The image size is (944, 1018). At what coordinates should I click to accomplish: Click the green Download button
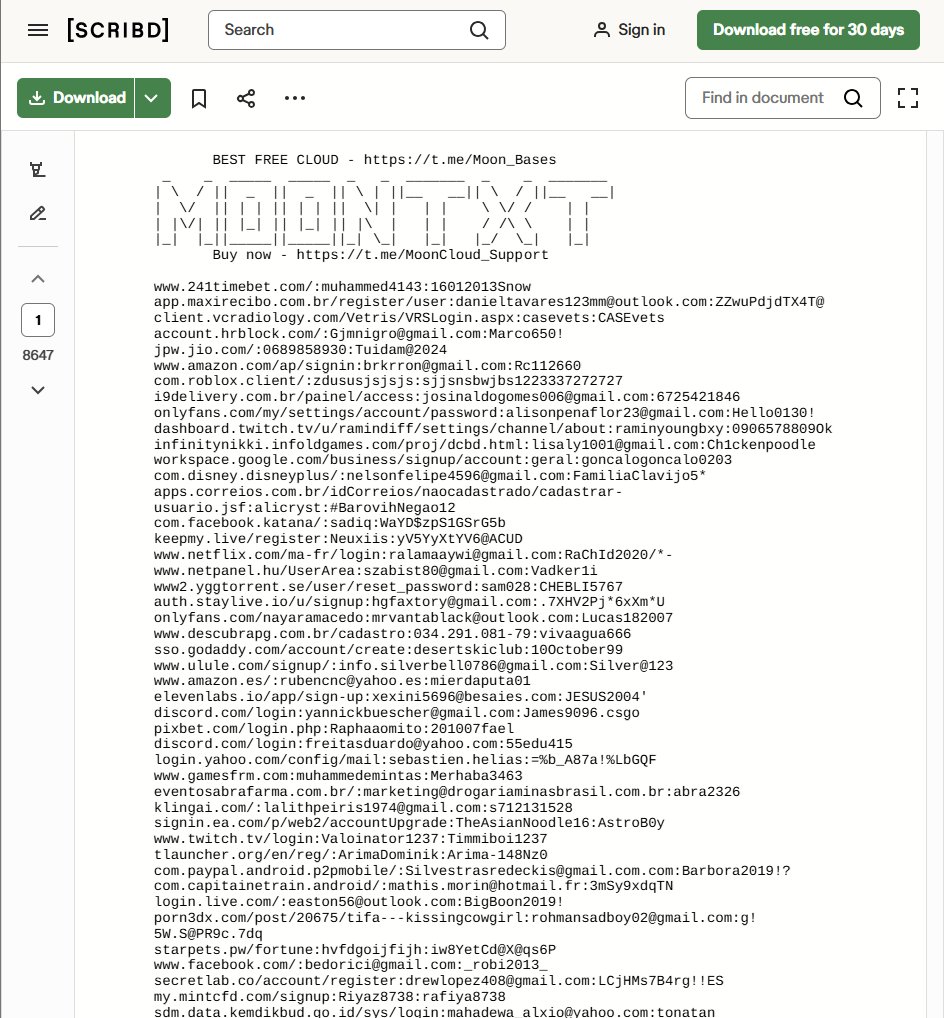click(76, 98)
